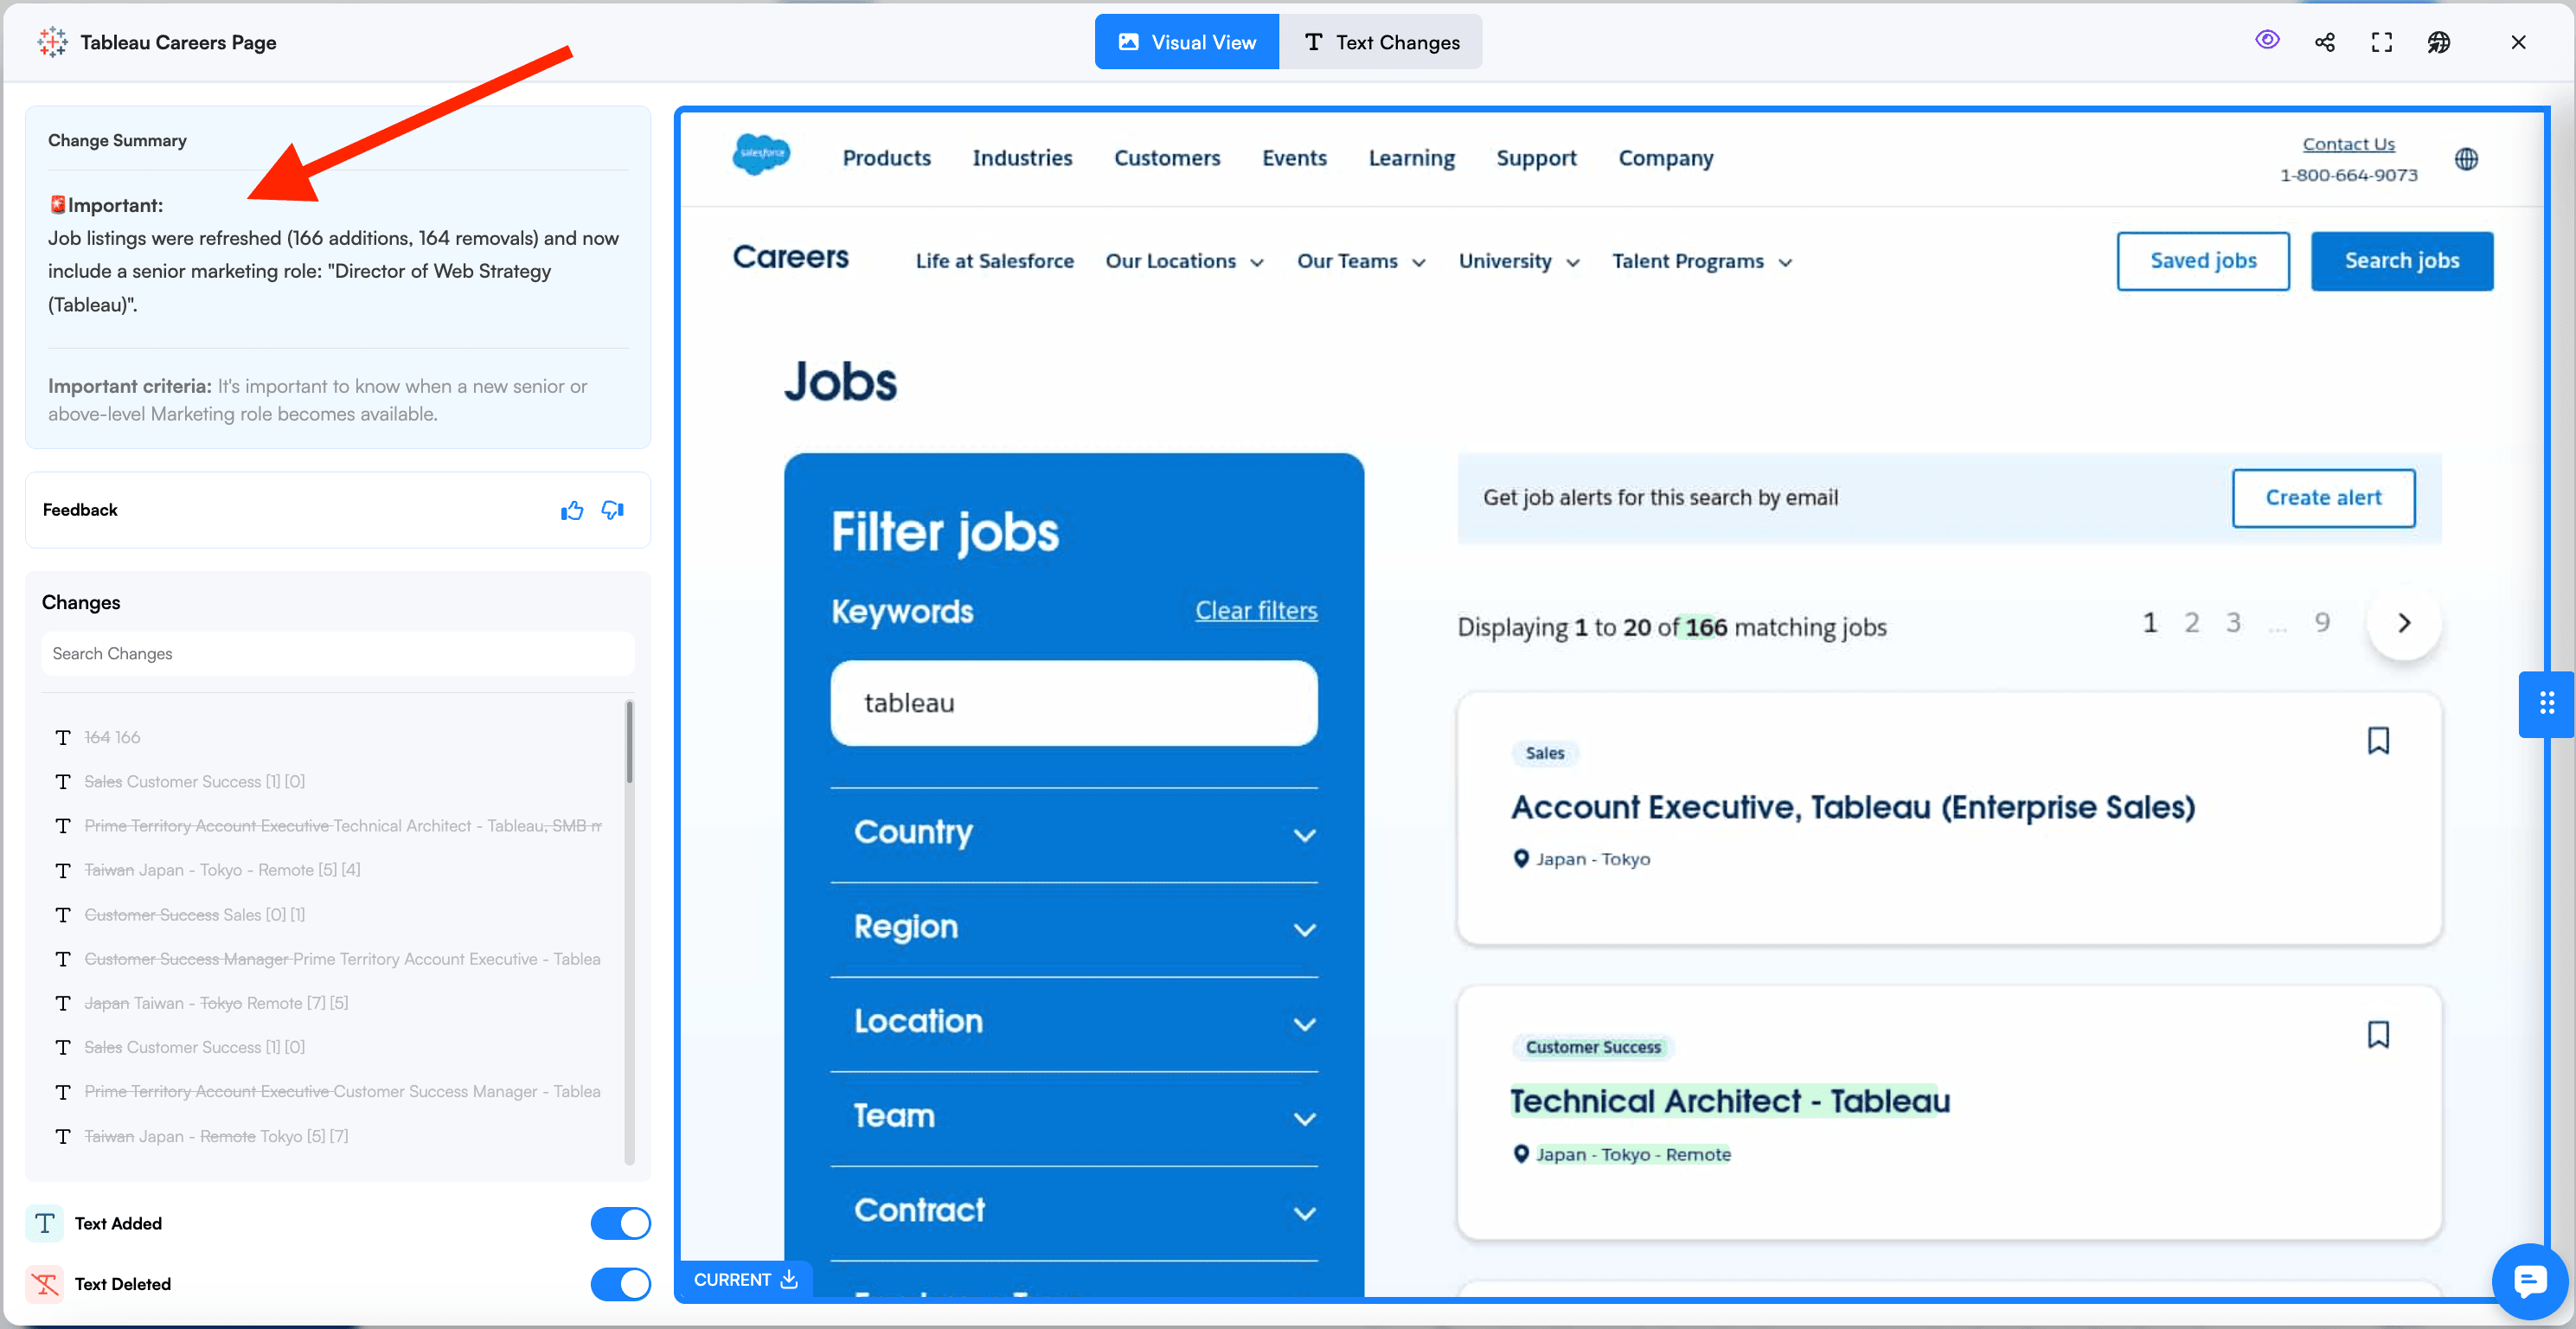Click the Search Changes input field

coord(338,653)
